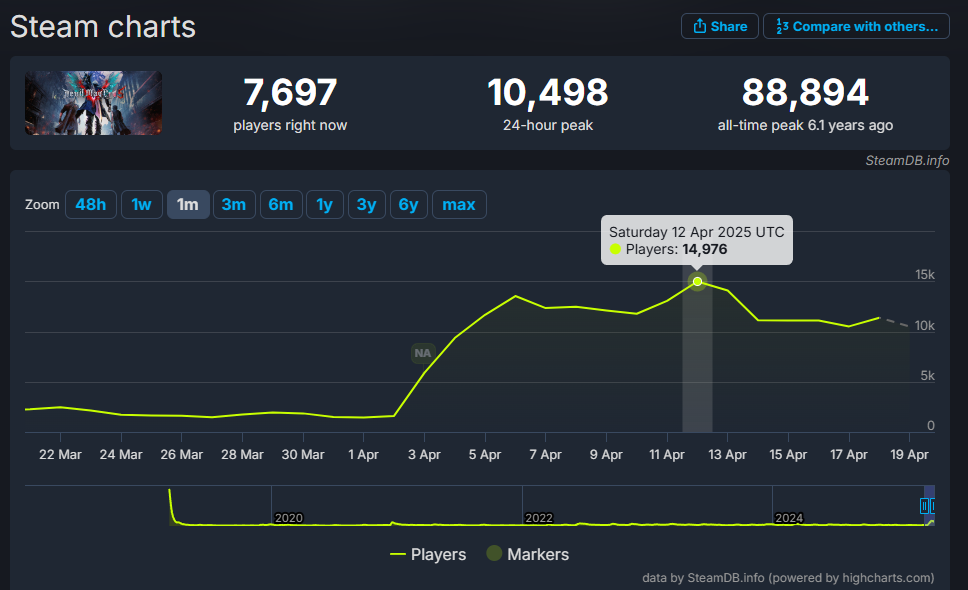This screenshot has width=968, height=590.
Task: Select the 3y zoom option
Action: [x=367, y=204]
